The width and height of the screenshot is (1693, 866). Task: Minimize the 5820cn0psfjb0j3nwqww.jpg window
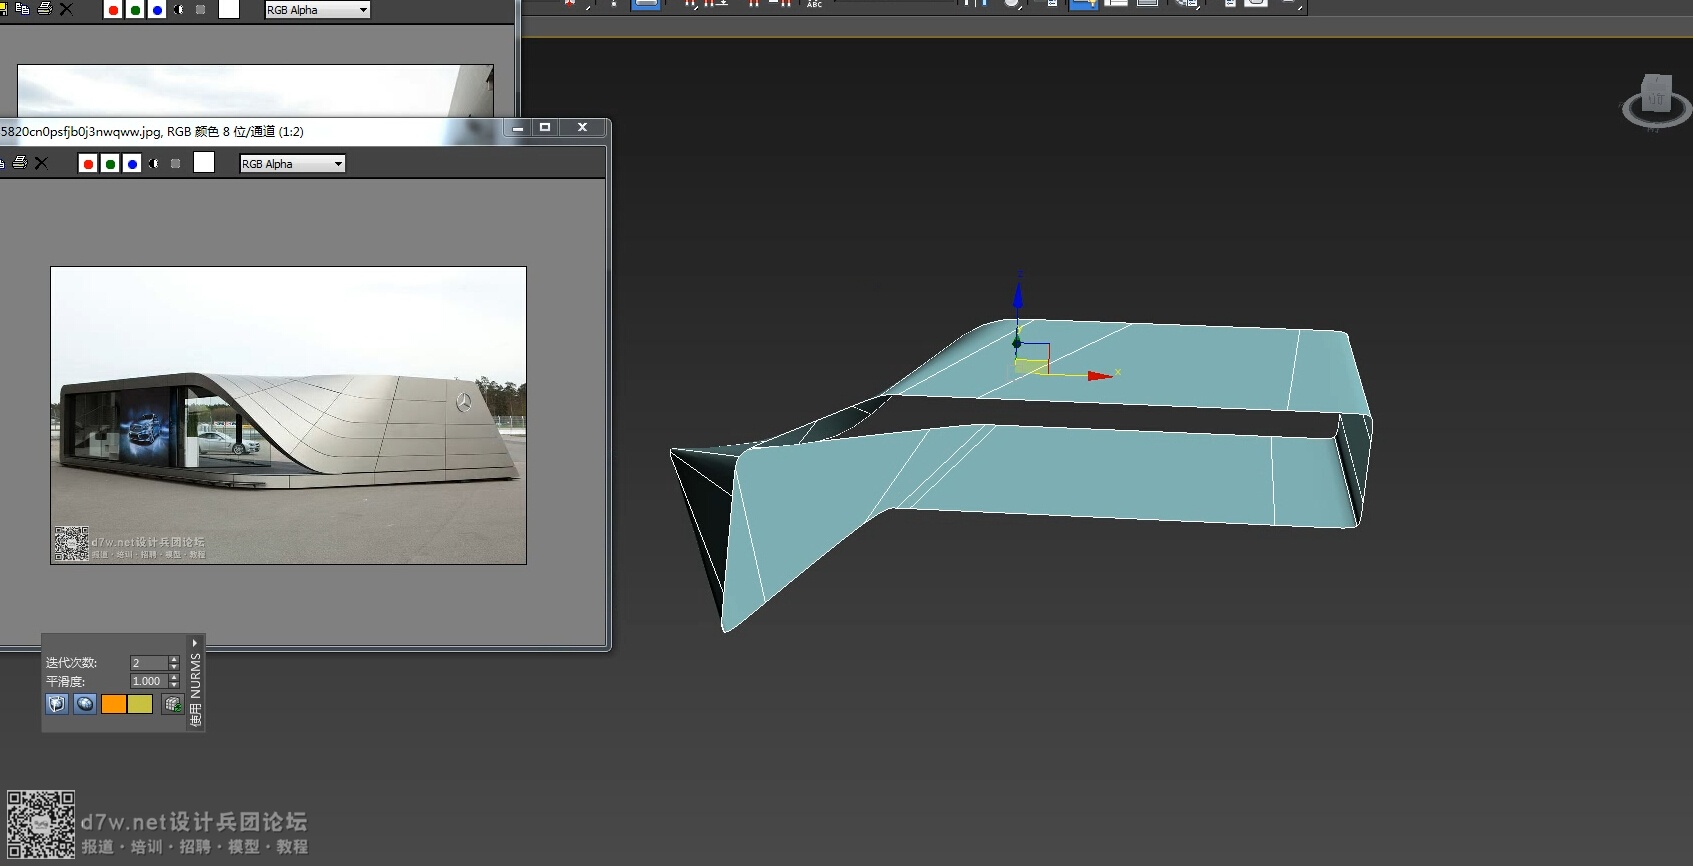pos(518,128)
